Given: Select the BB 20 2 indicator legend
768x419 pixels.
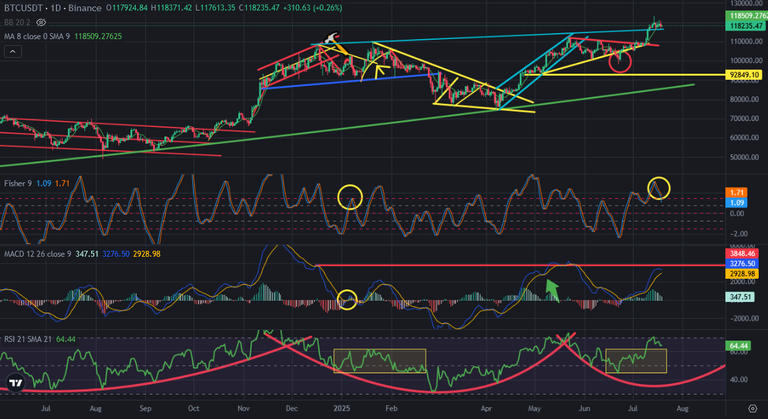Looking at the screenshot, I should 19,23.
